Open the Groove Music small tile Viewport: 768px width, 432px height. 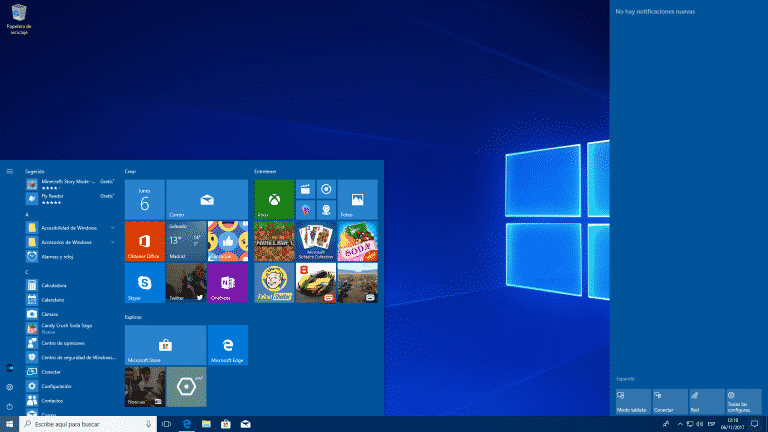tap(326, 189)
